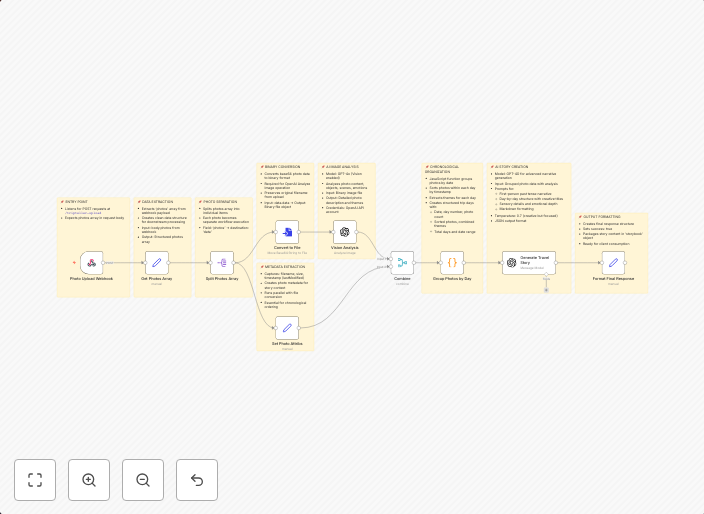Zoom out of the workflow canvas
This screenshot has height=514, width=704.
pos(143,480)
